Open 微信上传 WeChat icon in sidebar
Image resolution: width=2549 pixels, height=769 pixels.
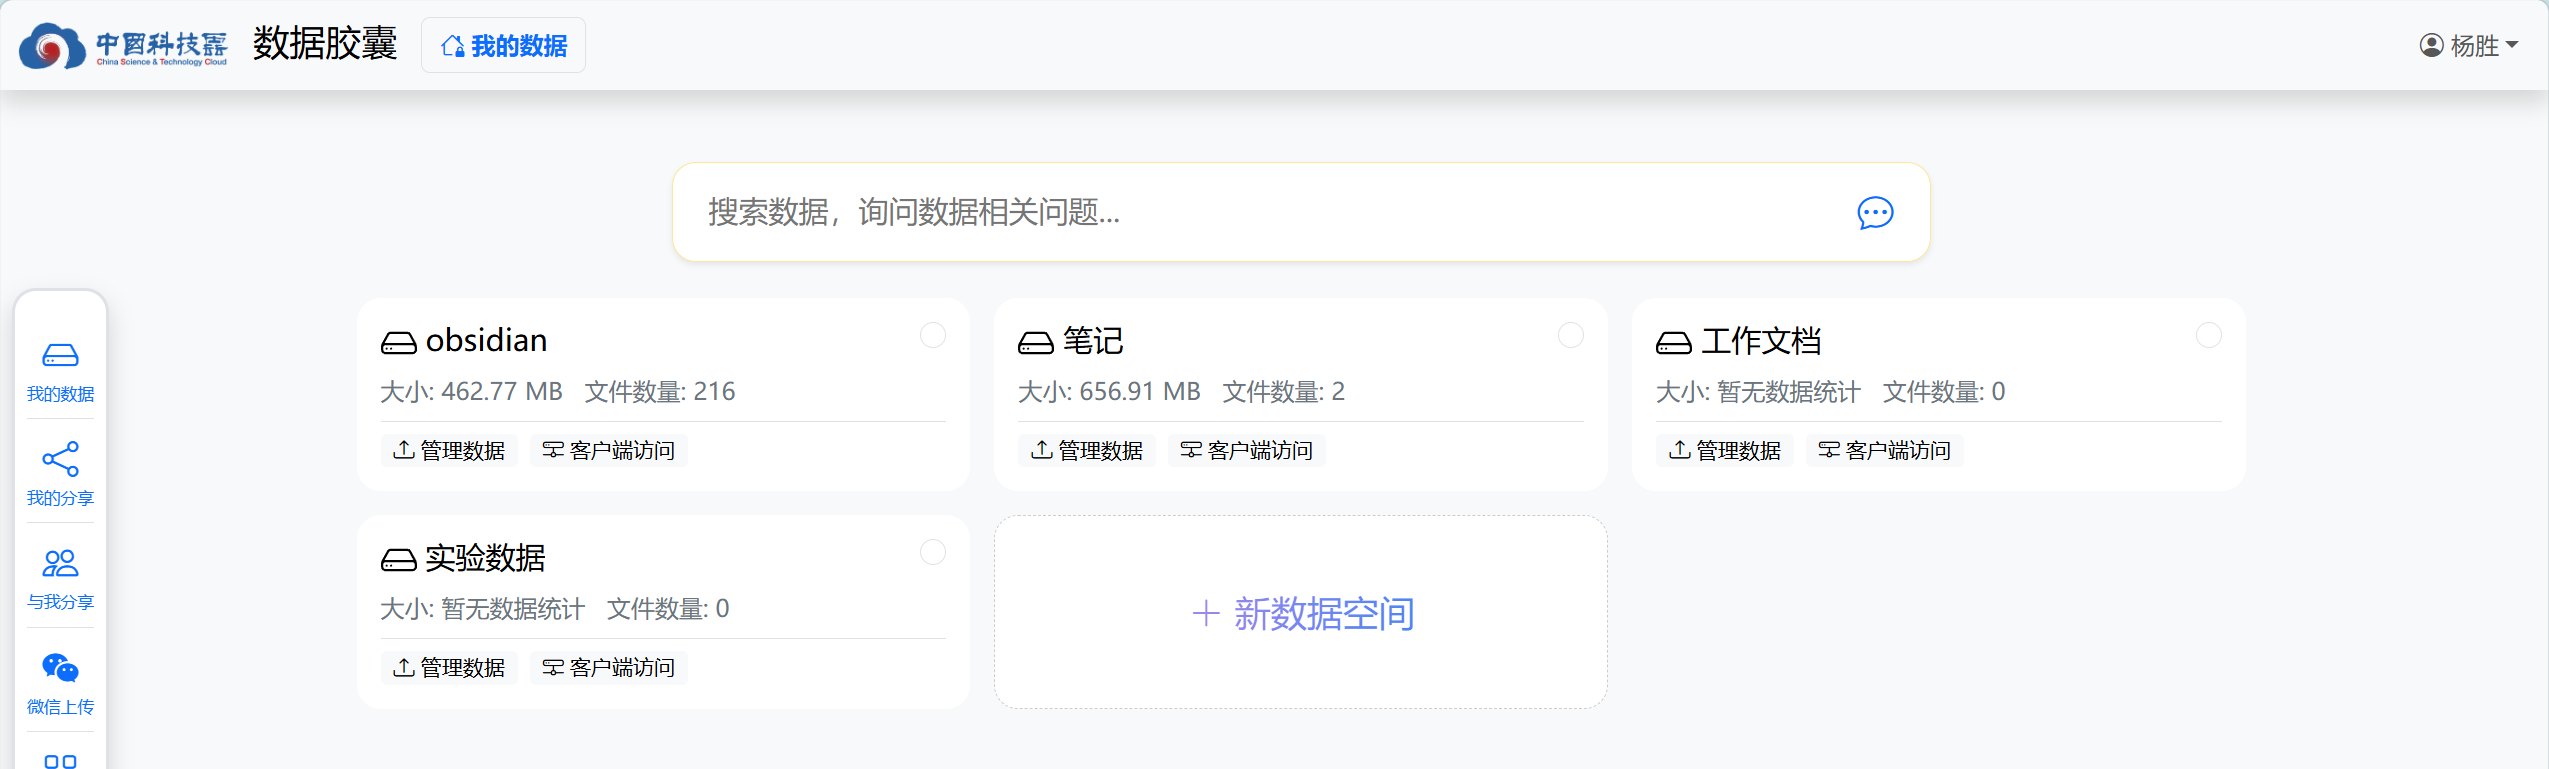[60, 667]
